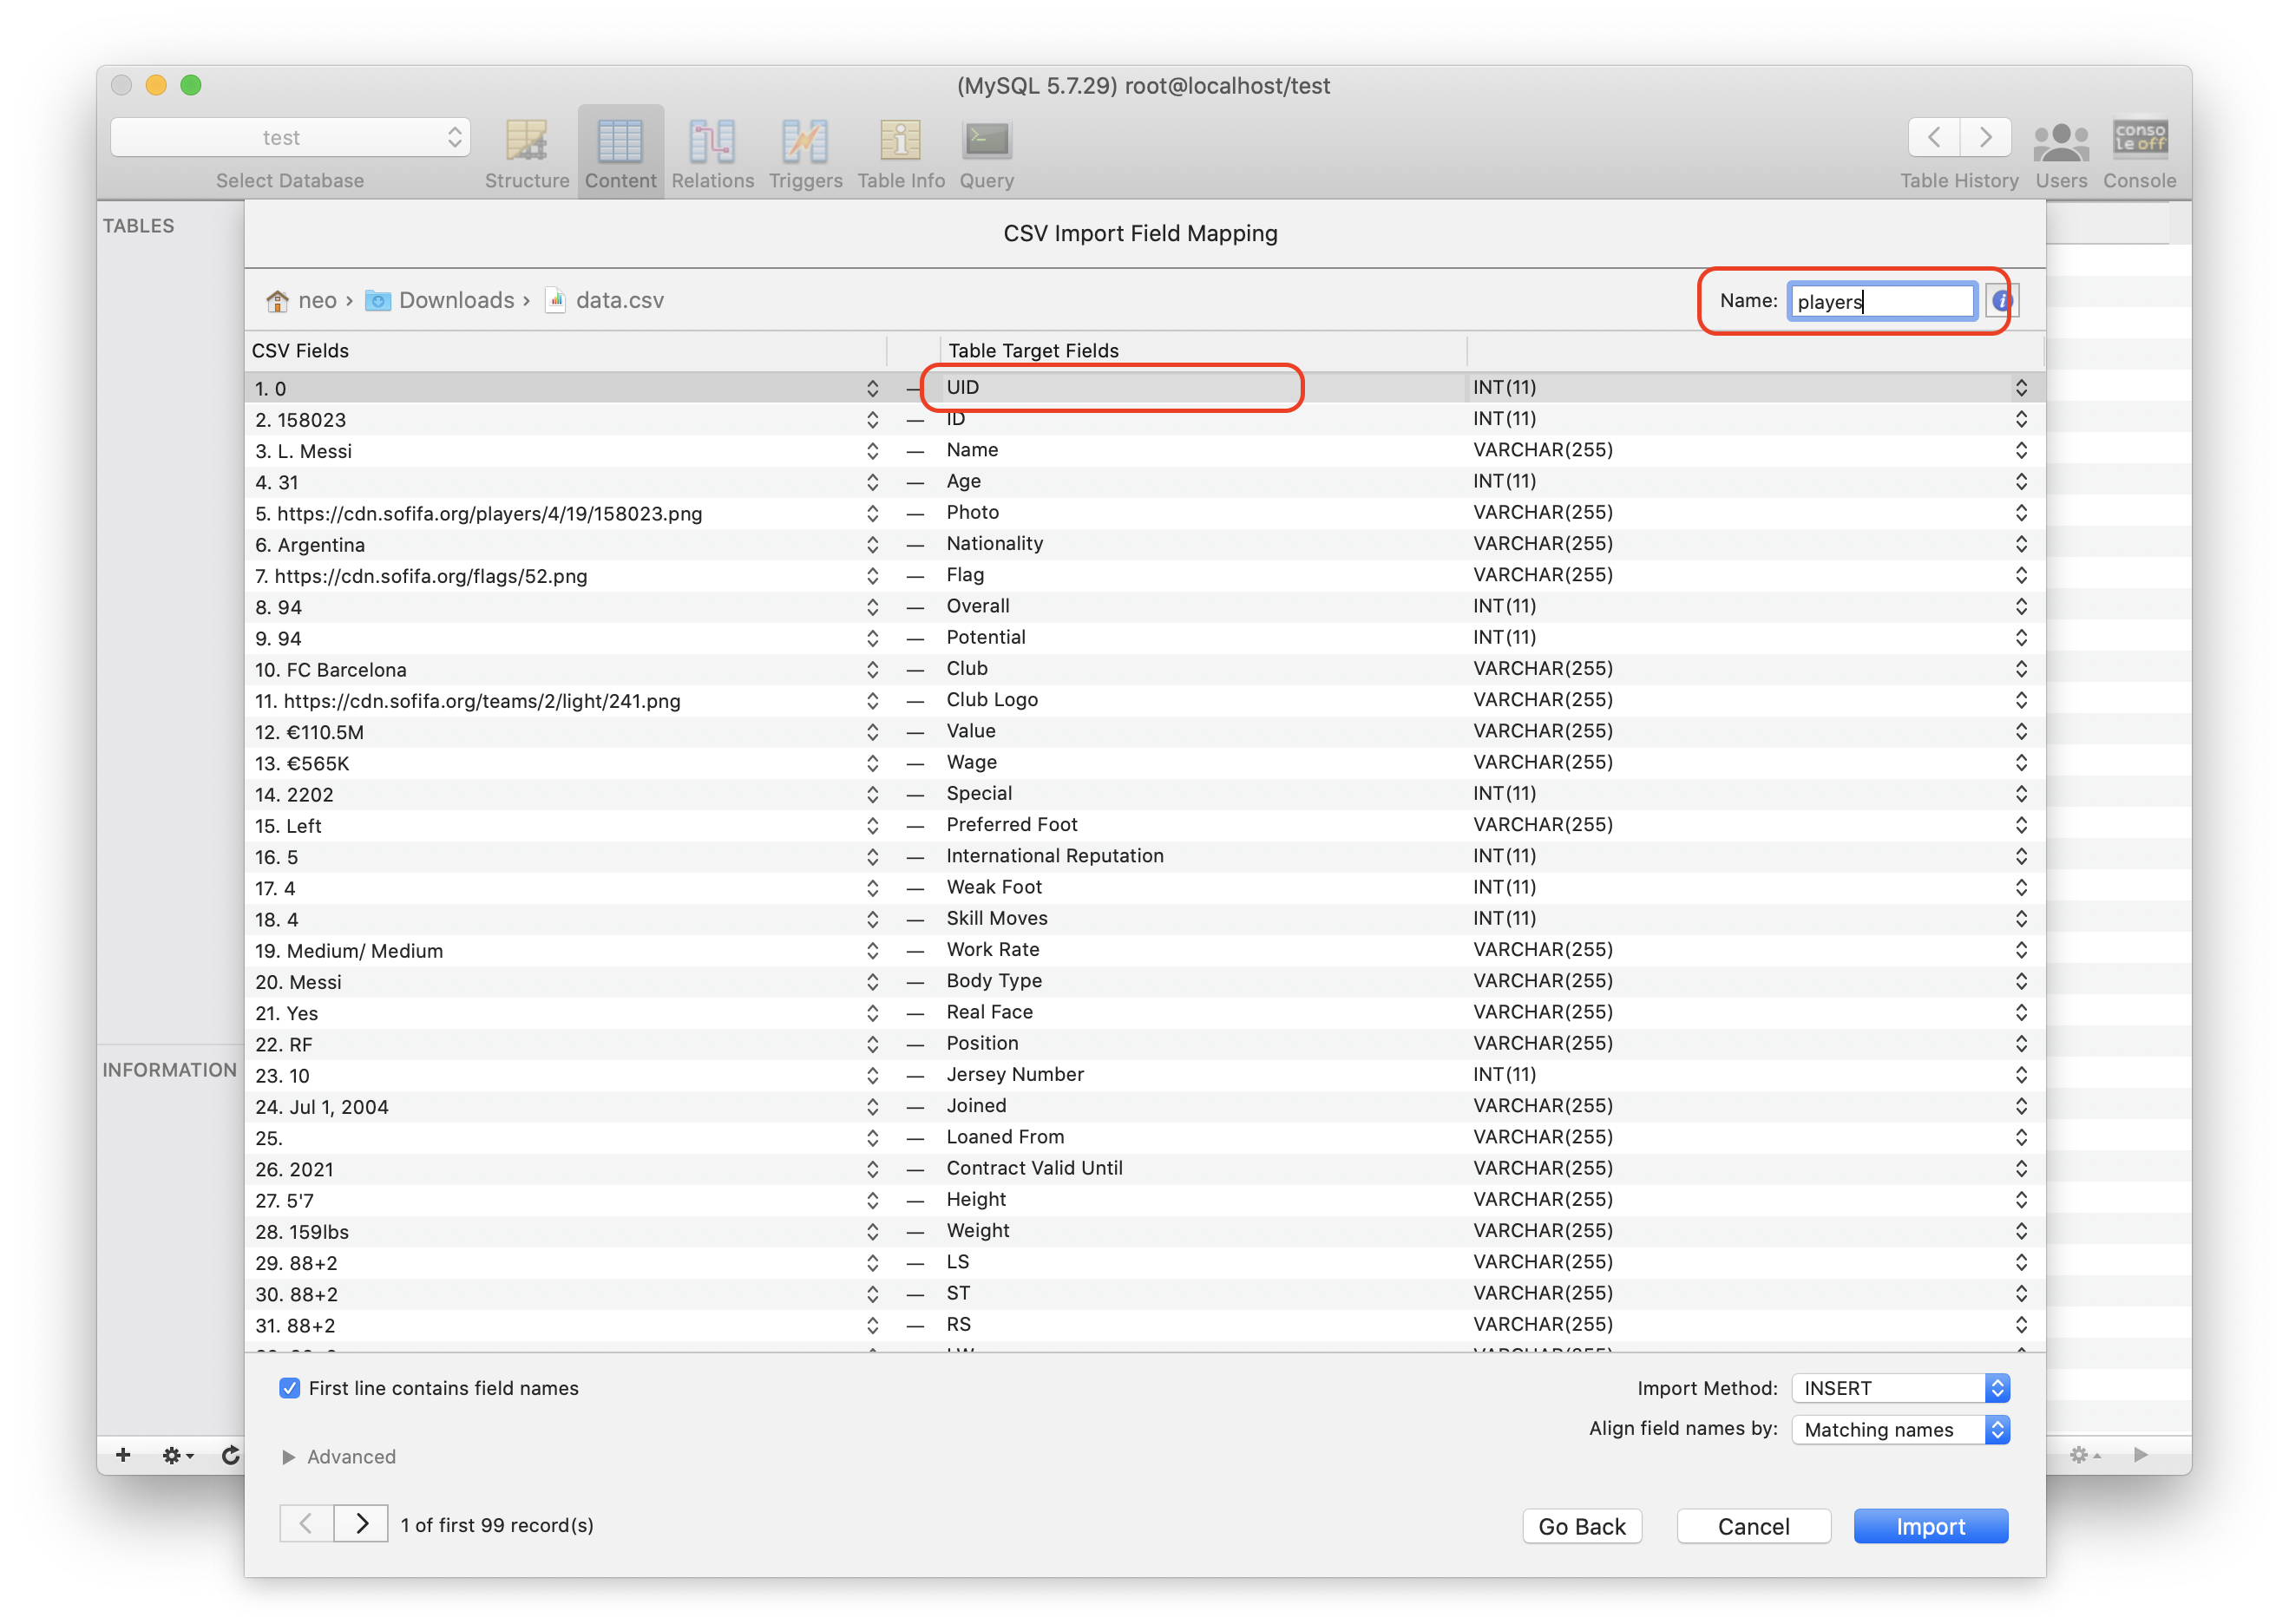Navigate to the Downloads breadcrumb
This screenshot has width=2289, height=1624.
pyautogui.click(x=456, y=300)
